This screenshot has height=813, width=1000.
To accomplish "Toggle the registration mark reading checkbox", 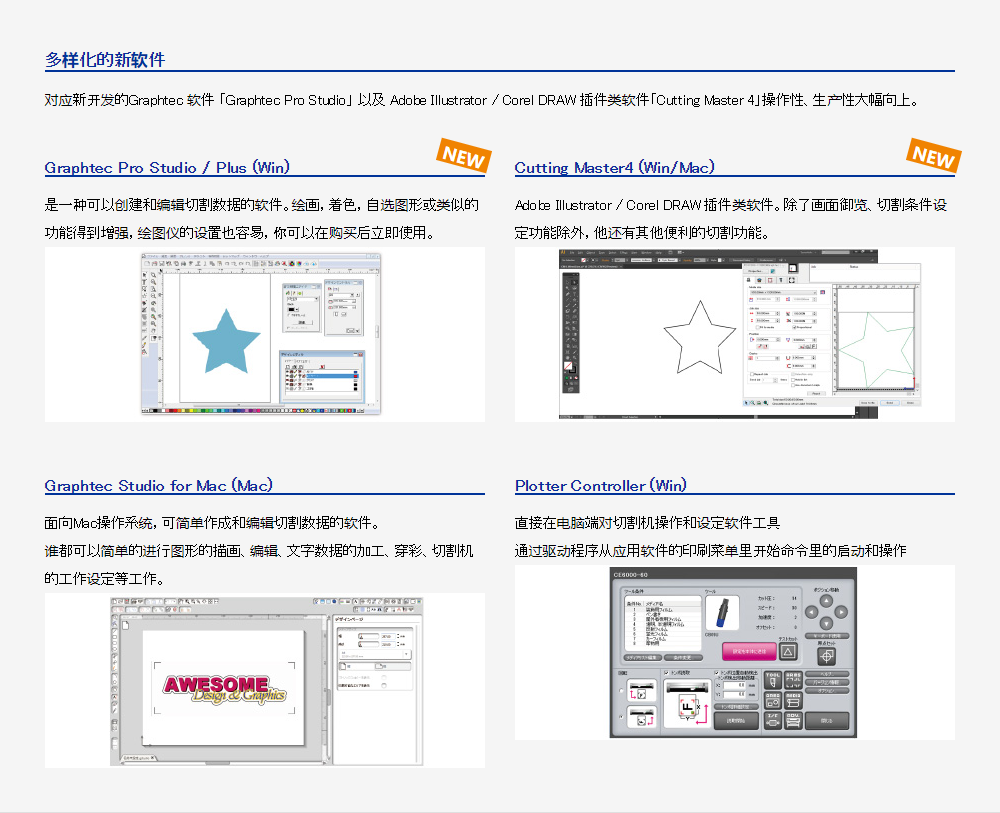I will (667, 673).
